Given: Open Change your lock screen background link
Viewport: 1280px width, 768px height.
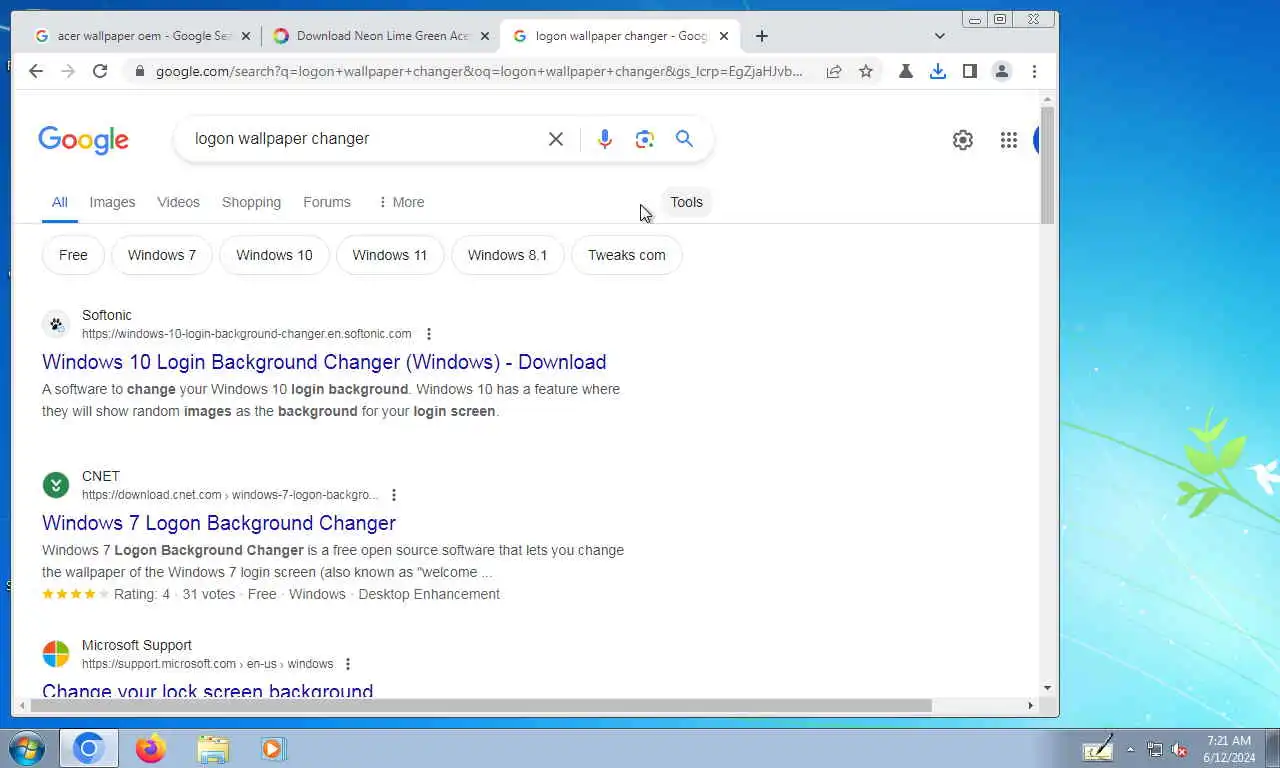Looking at the screenshot, I should point(208,691).
